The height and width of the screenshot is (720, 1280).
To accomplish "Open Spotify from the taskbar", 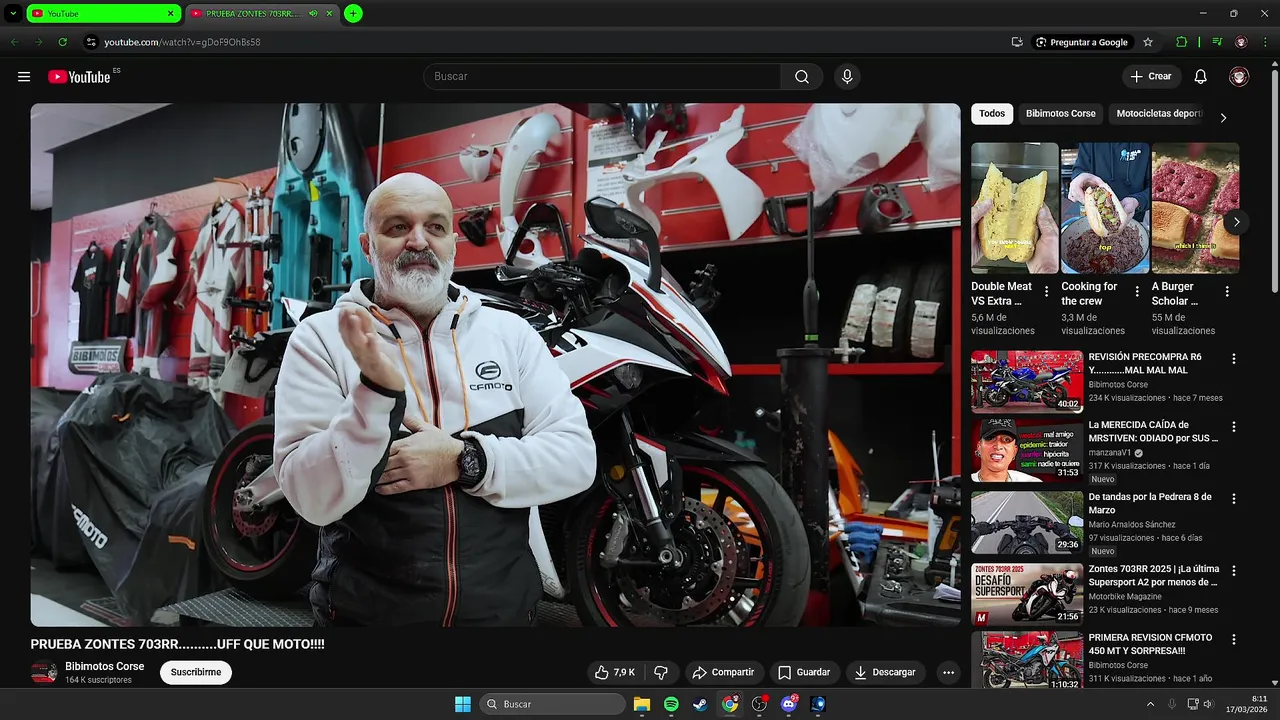I will click(671, 704).
